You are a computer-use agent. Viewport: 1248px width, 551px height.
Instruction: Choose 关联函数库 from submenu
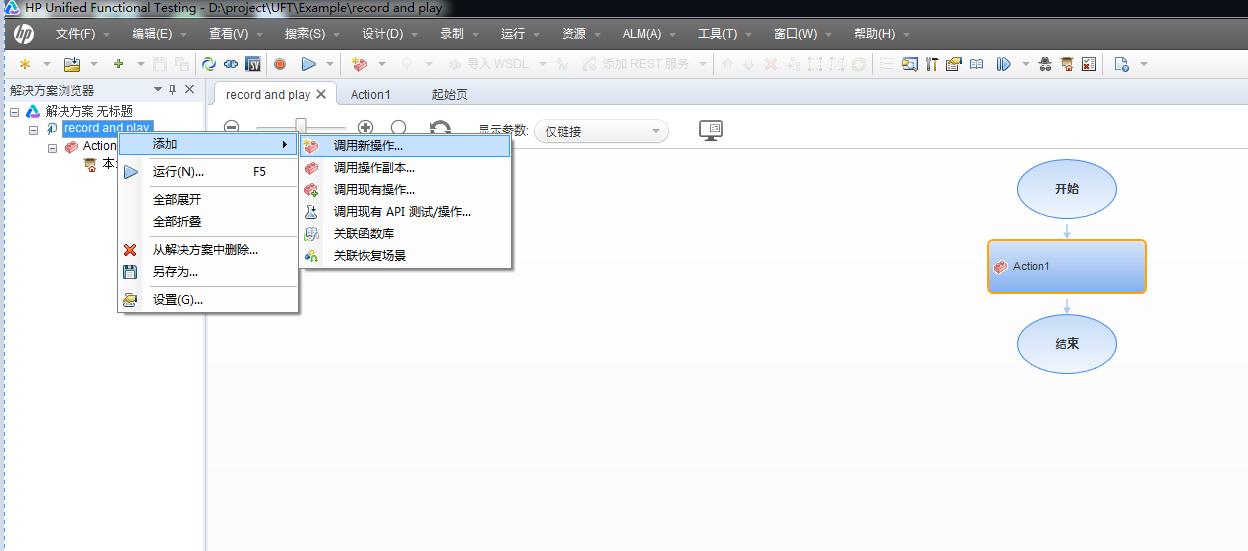coord(405,234)
